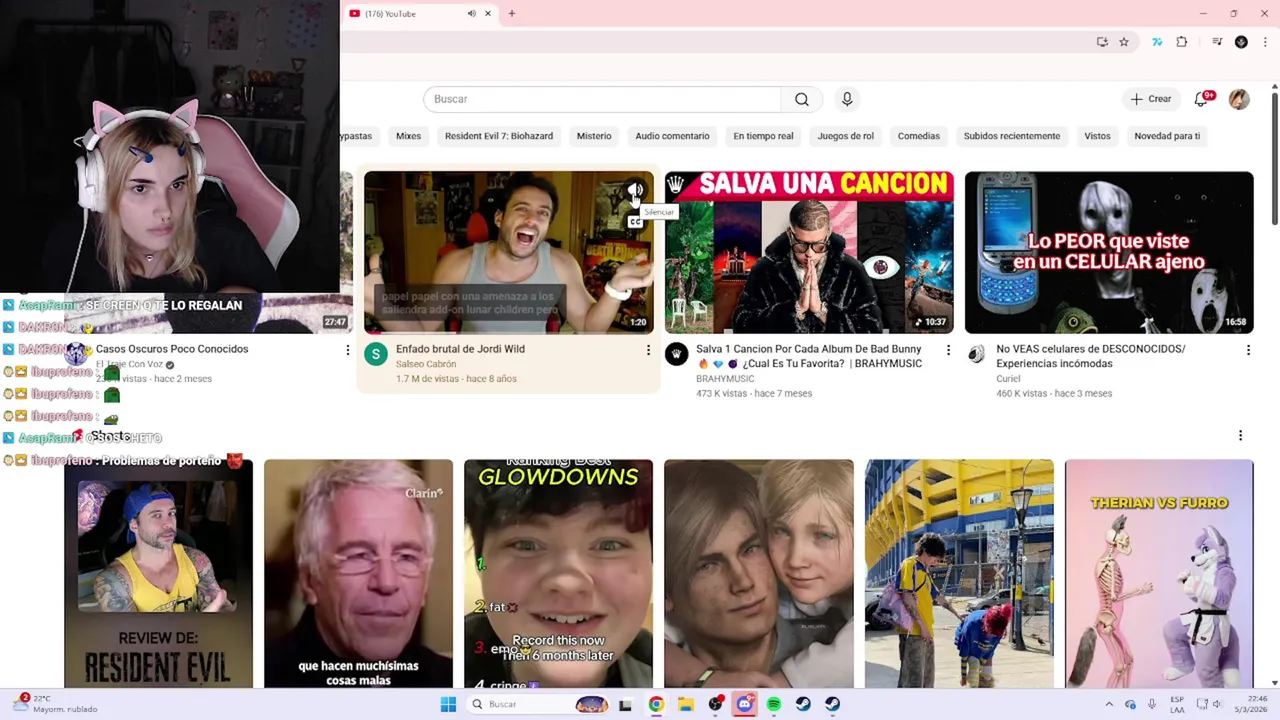
Task: Bookmark this page with the star icon
Action: tap(1124, 42)
